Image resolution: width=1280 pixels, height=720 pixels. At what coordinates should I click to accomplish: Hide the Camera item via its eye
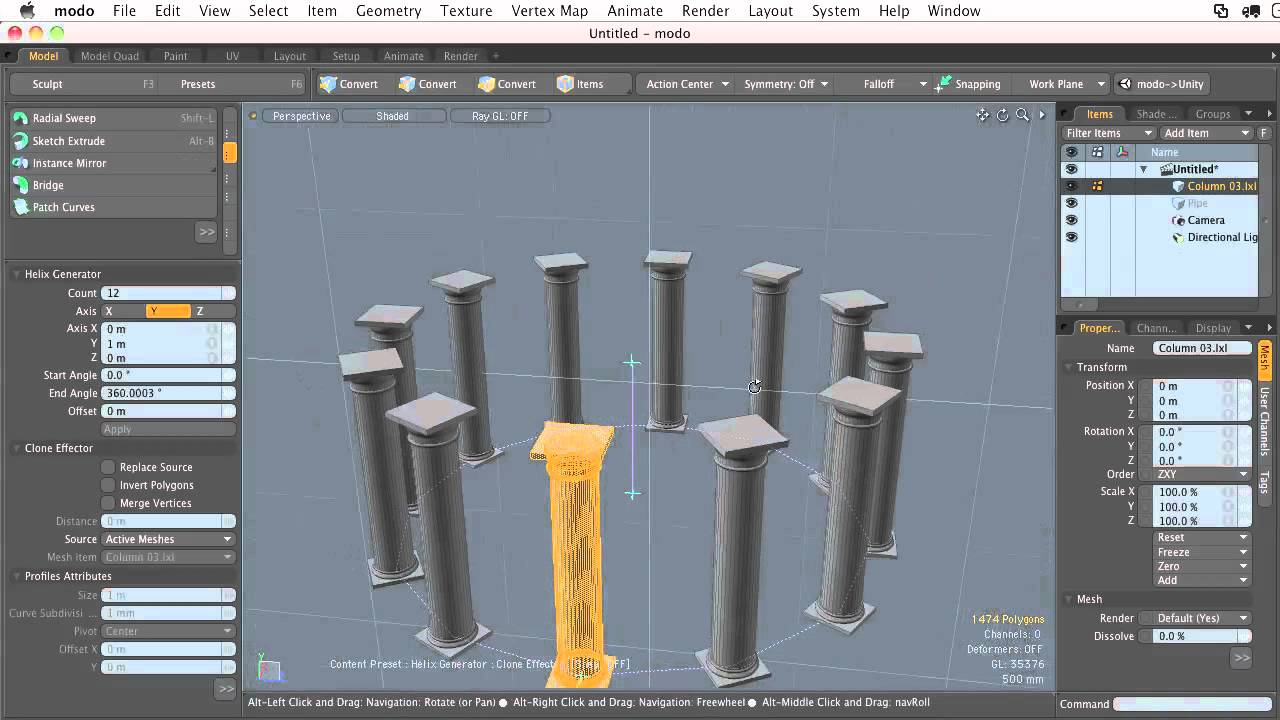(x=1071, y=220)
